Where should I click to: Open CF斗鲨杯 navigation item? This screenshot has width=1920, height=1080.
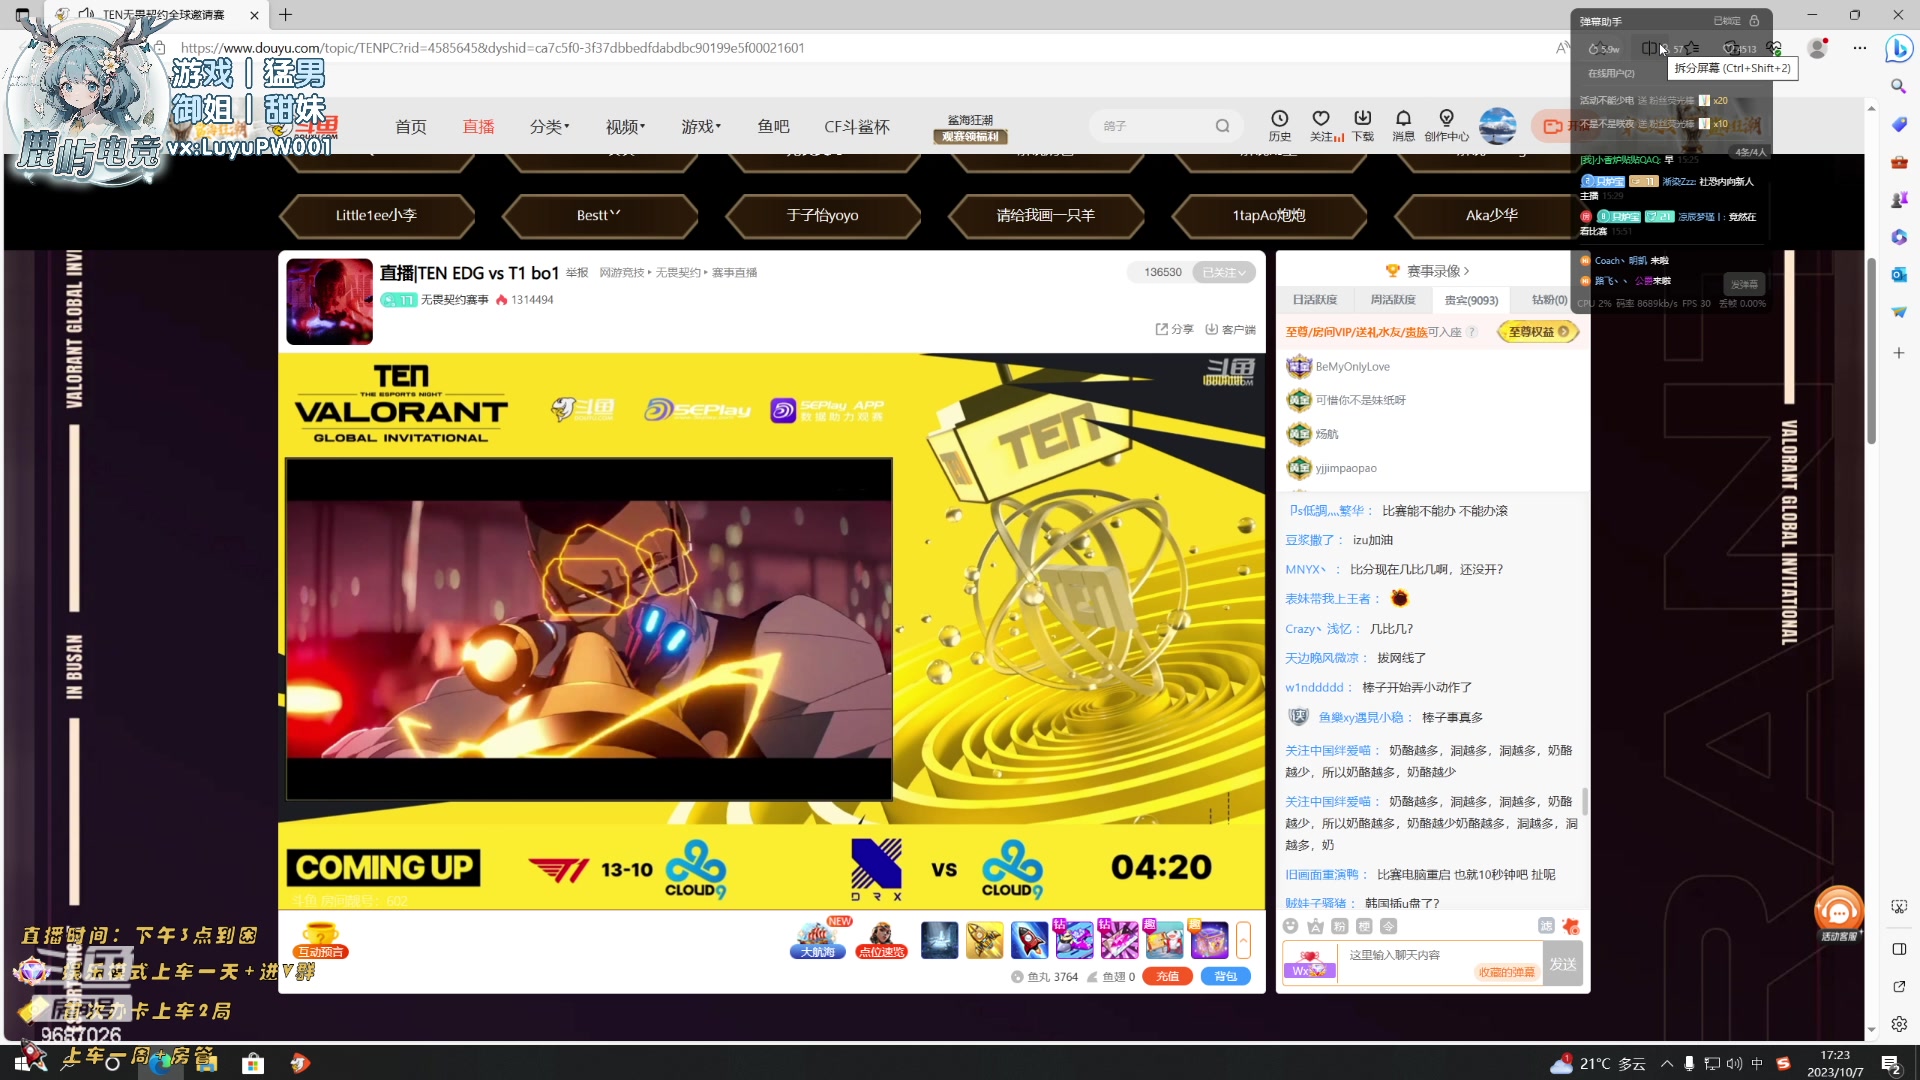click(x=856, y=126)
